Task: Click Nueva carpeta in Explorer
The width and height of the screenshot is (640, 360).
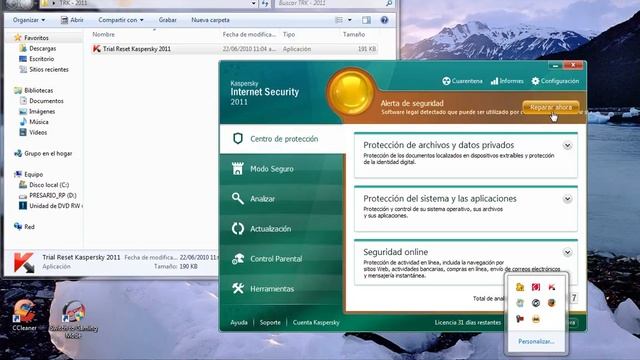Action: tap(210, 20)
